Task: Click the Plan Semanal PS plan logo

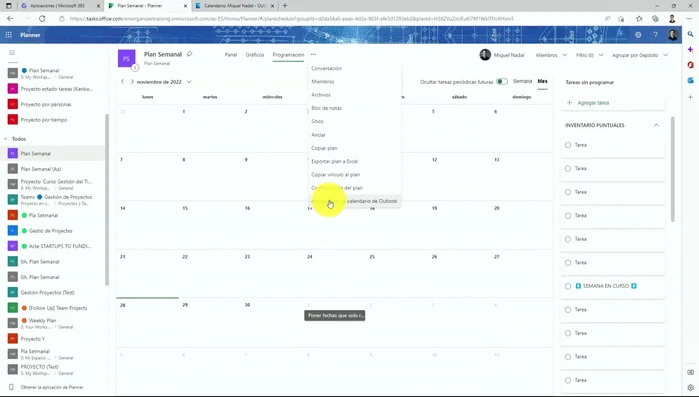Action: point(126,58)
